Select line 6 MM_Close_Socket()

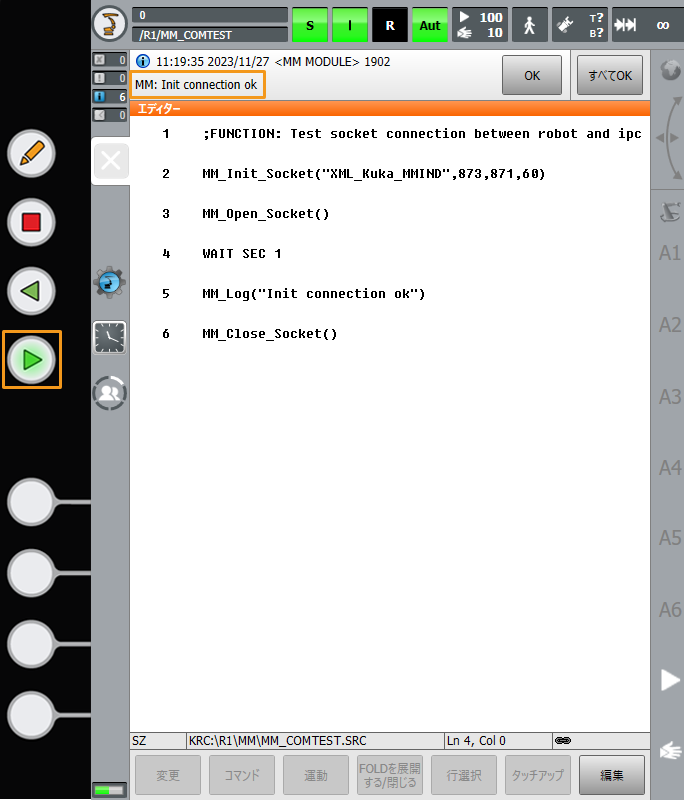click(270, 334)
